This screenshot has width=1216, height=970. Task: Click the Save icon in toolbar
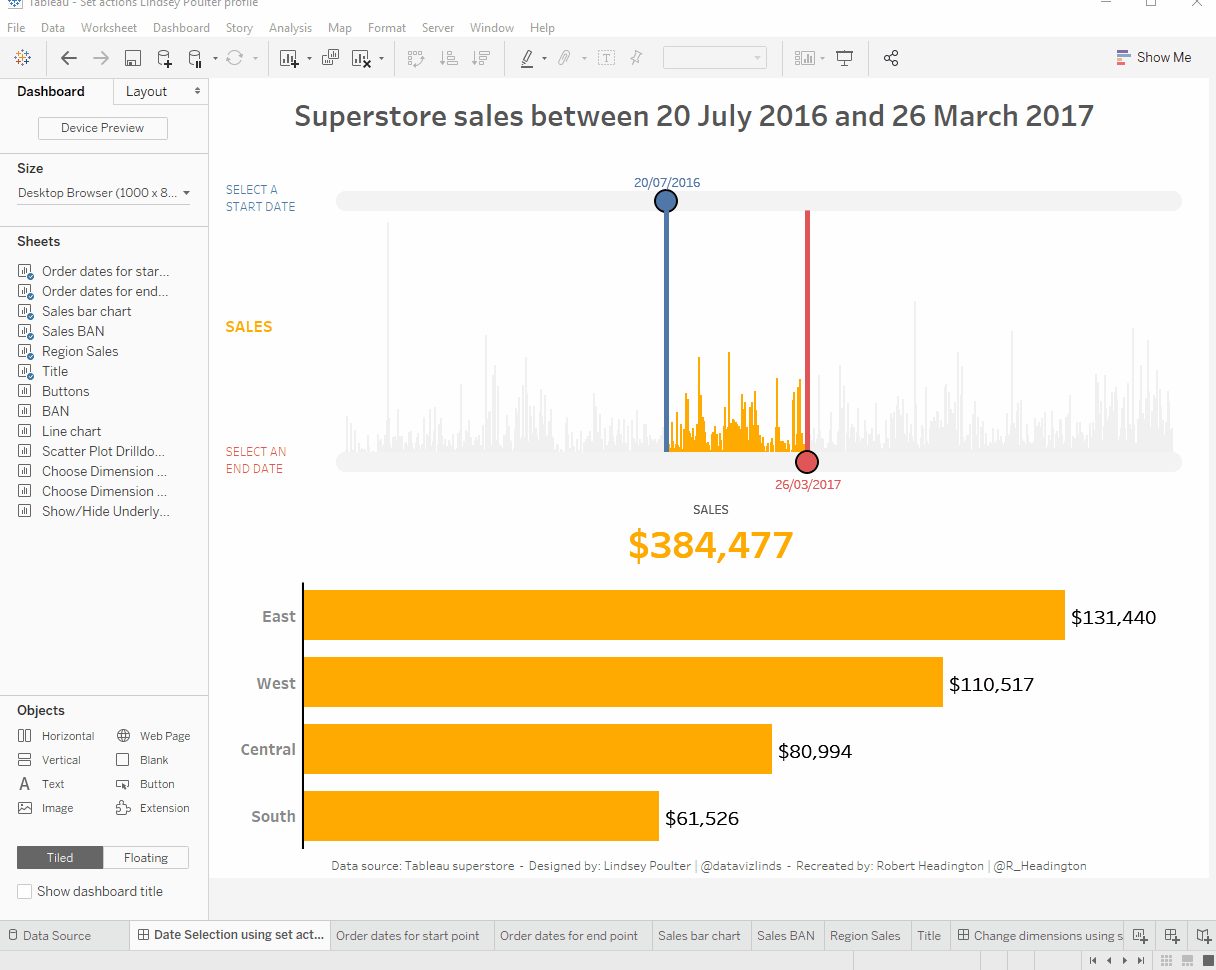pyautogui.click(x=133, y=58)
